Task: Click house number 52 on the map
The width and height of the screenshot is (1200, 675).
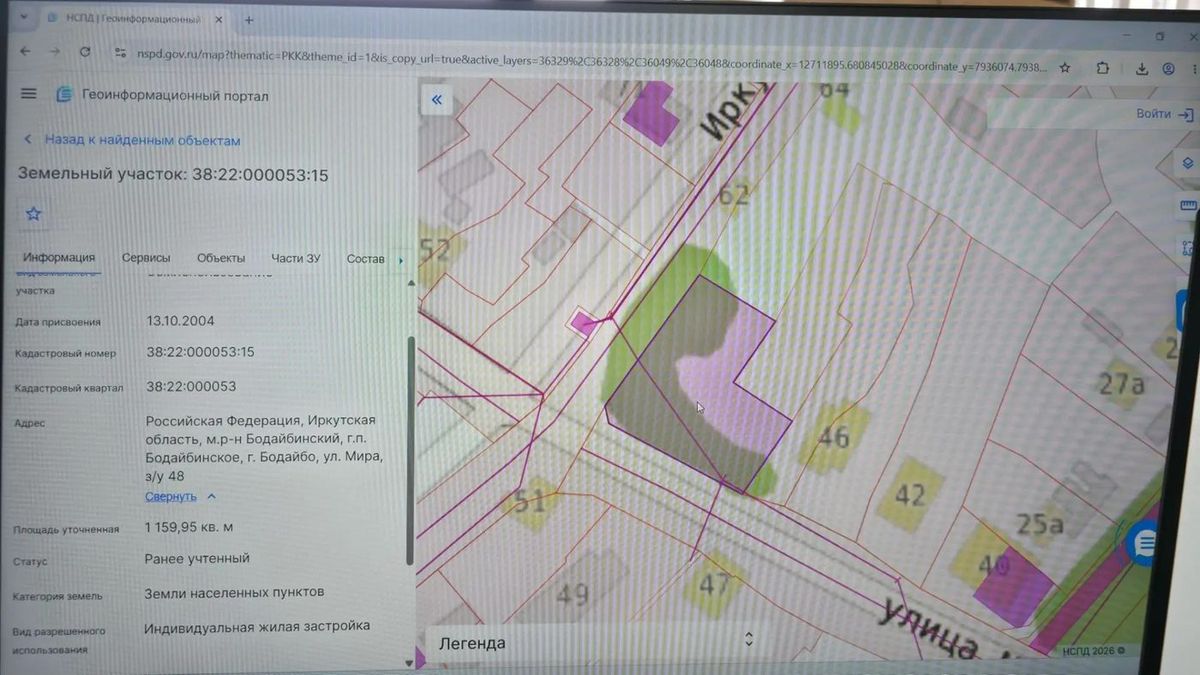Action: 435,250
